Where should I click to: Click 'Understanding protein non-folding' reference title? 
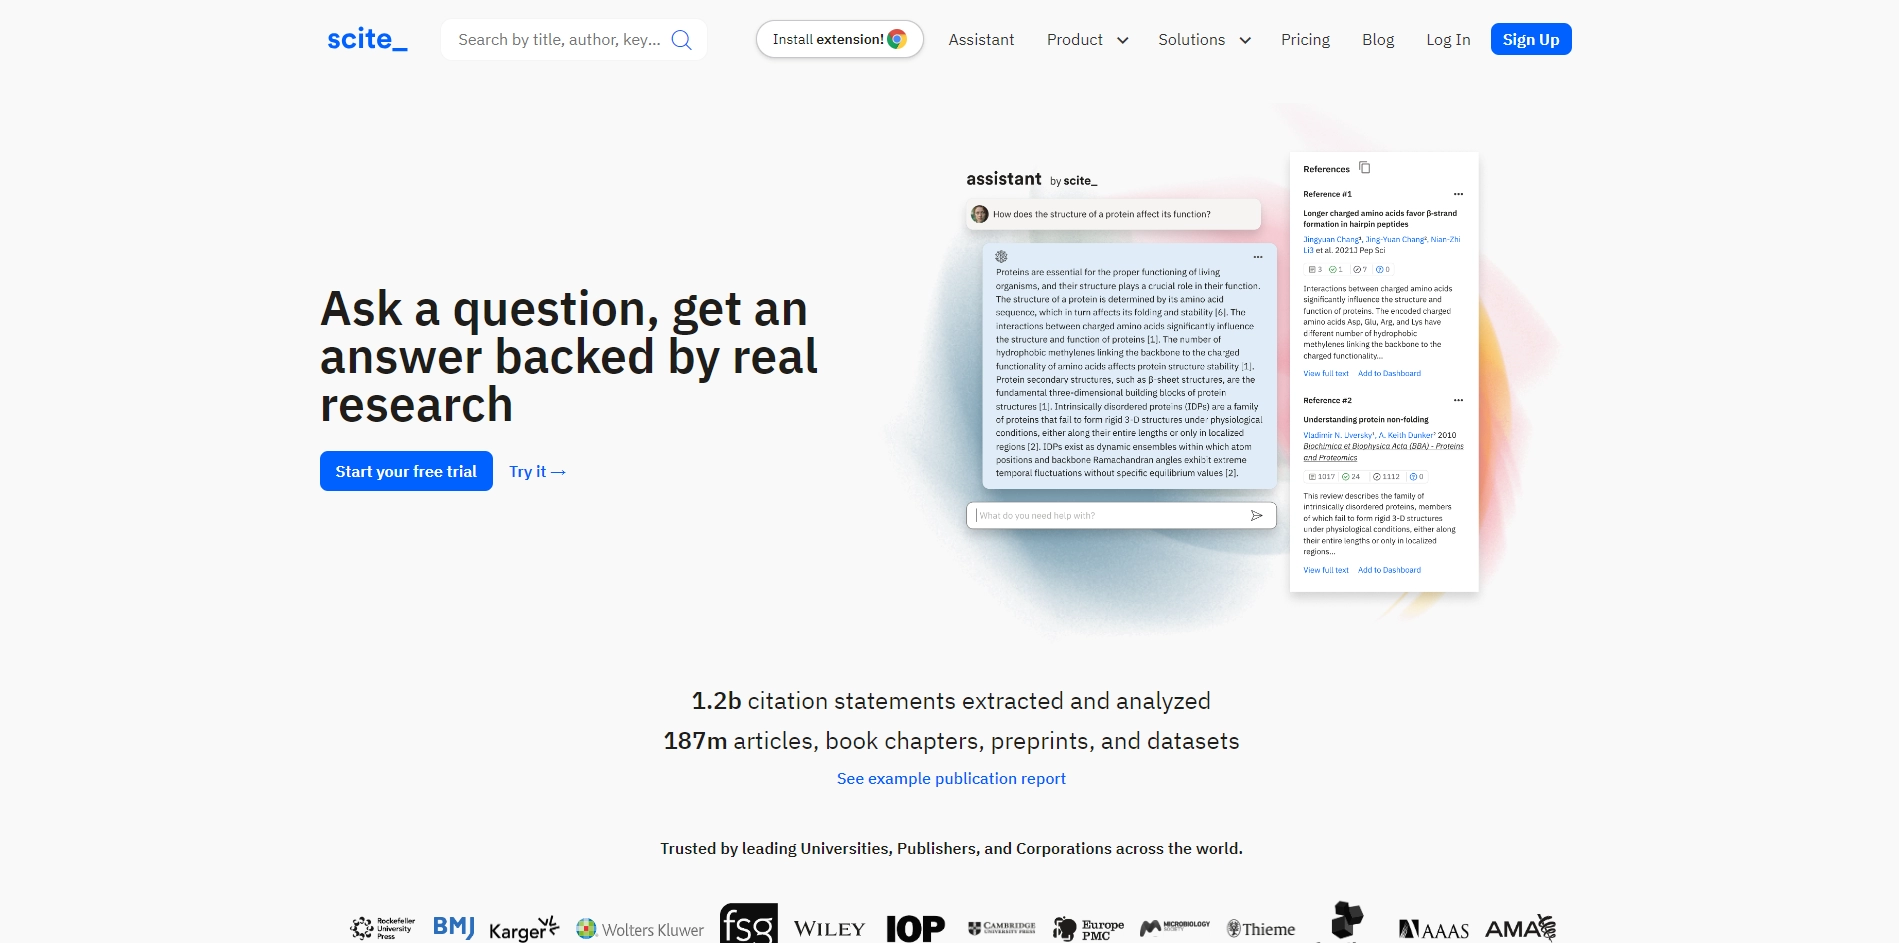[1366, 419]
